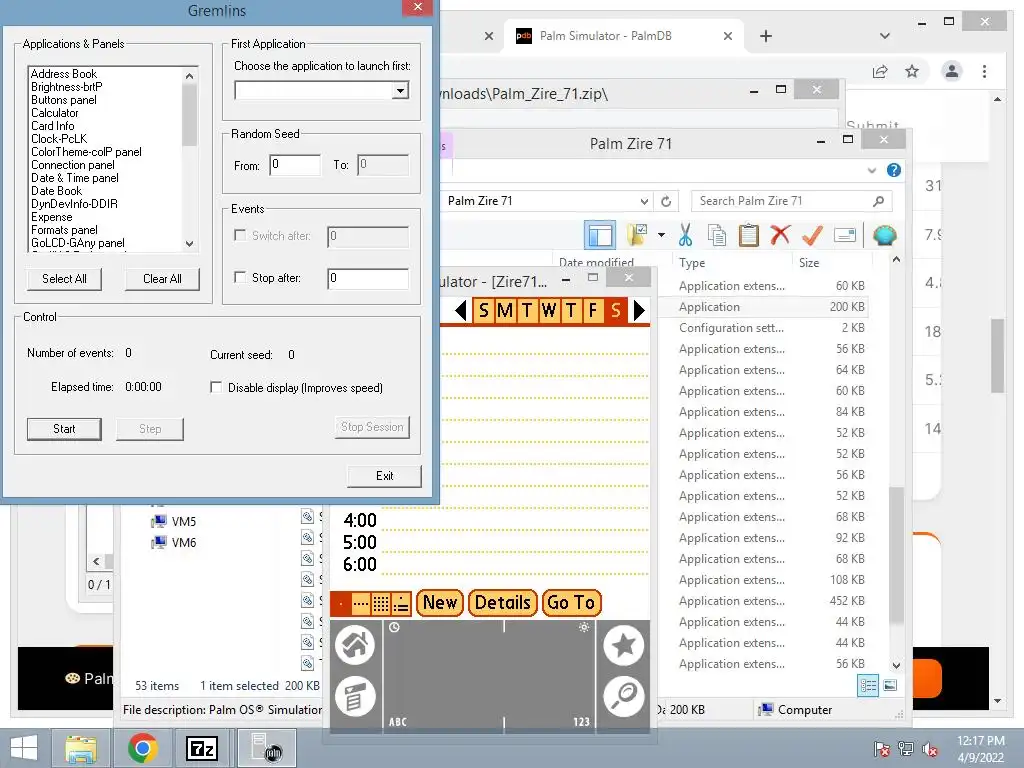Click Details button in Date Book
Image resolution: width=1024 pixels, height=768 pixels.
[x=503, y=602]
